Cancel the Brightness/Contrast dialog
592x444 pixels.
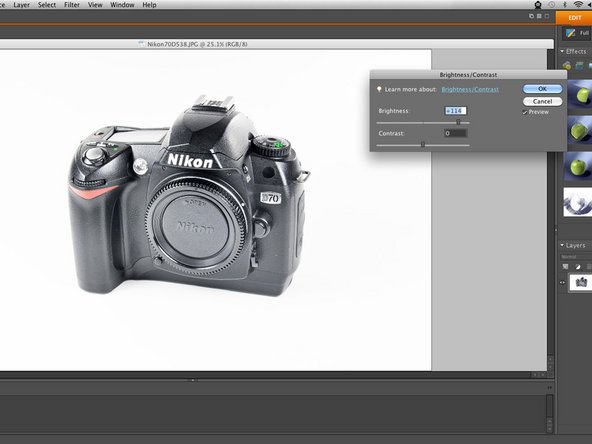point(543,101)
